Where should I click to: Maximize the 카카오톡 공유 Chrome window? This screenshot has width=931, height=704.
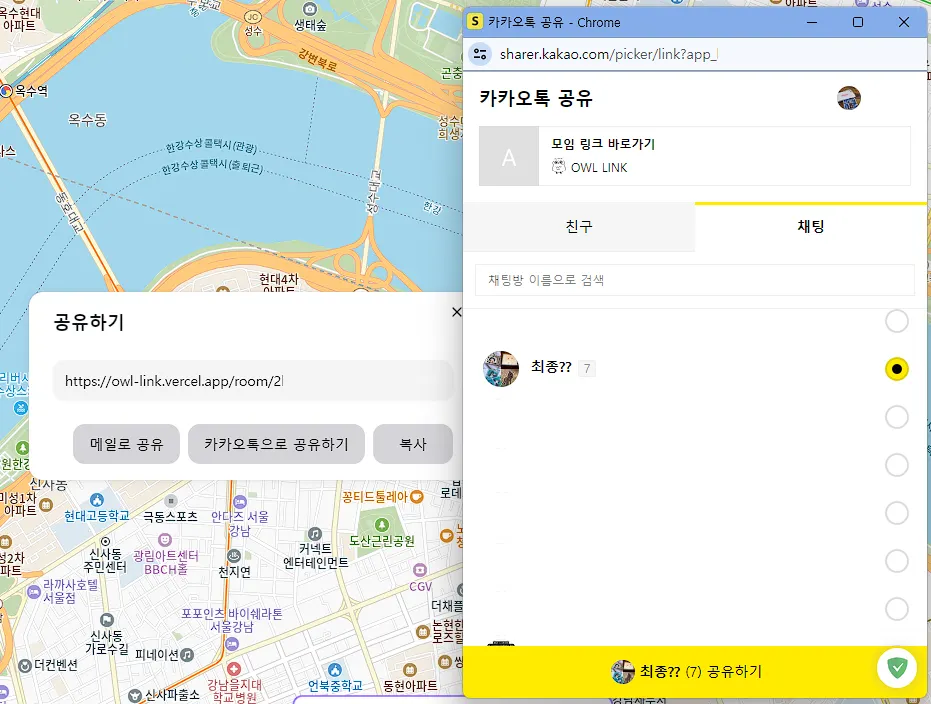coord(858,23)
